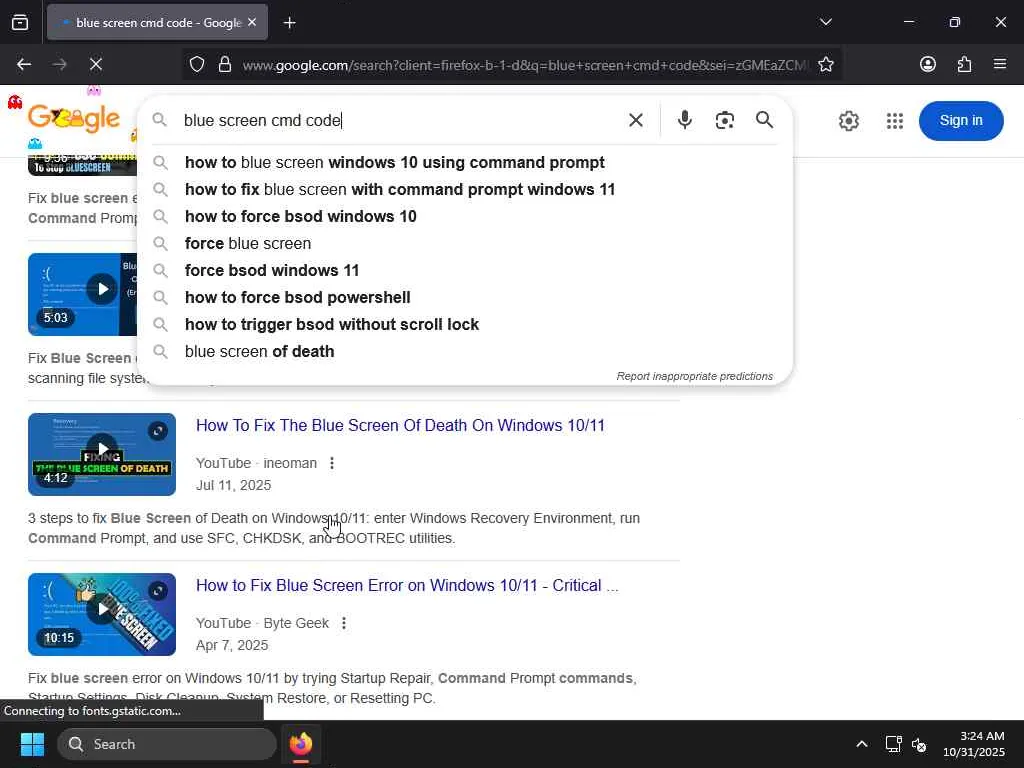Open Firefox account icon
Viewport: 1024px width, 768px height.
tap(927, 64)
